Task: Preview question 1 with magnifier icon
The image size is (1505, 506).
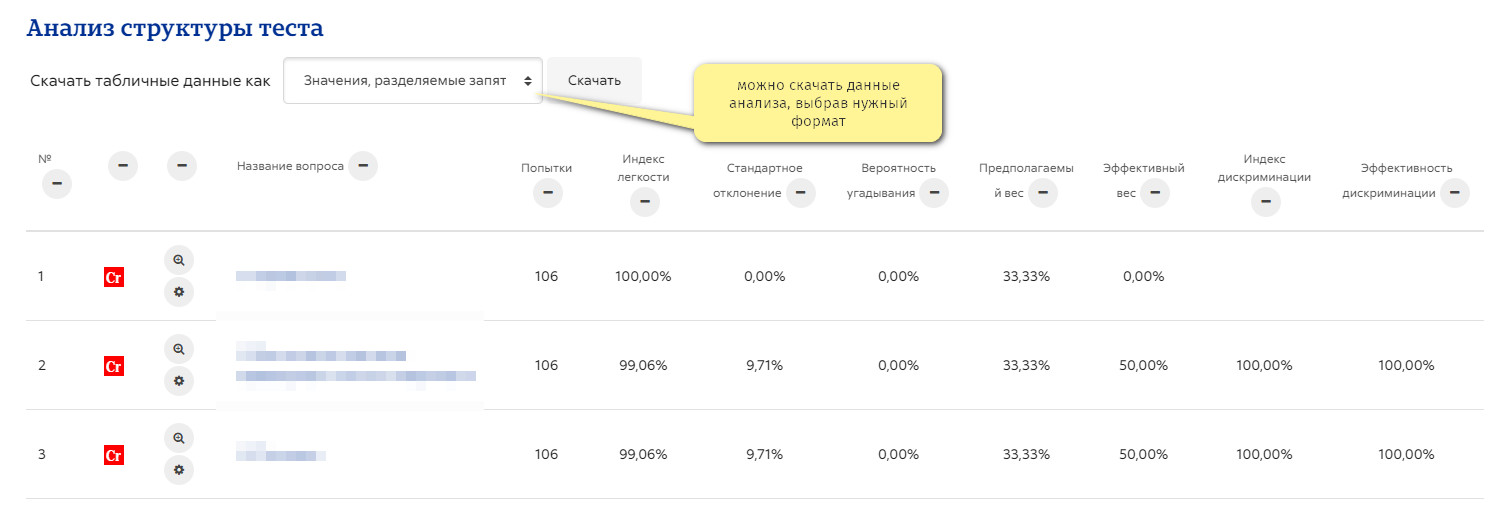Action: click(179, 260)
